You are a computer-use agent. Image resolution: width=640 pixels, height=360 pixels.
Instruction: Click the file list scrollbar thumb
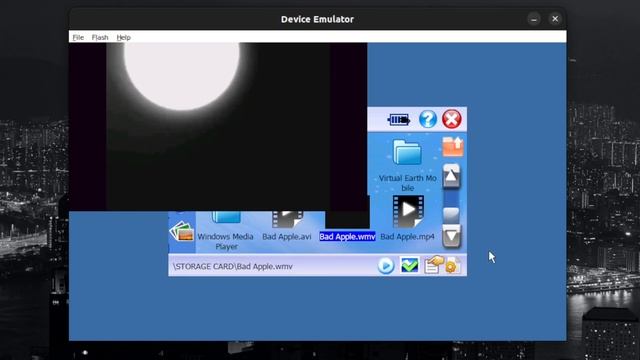451,215
